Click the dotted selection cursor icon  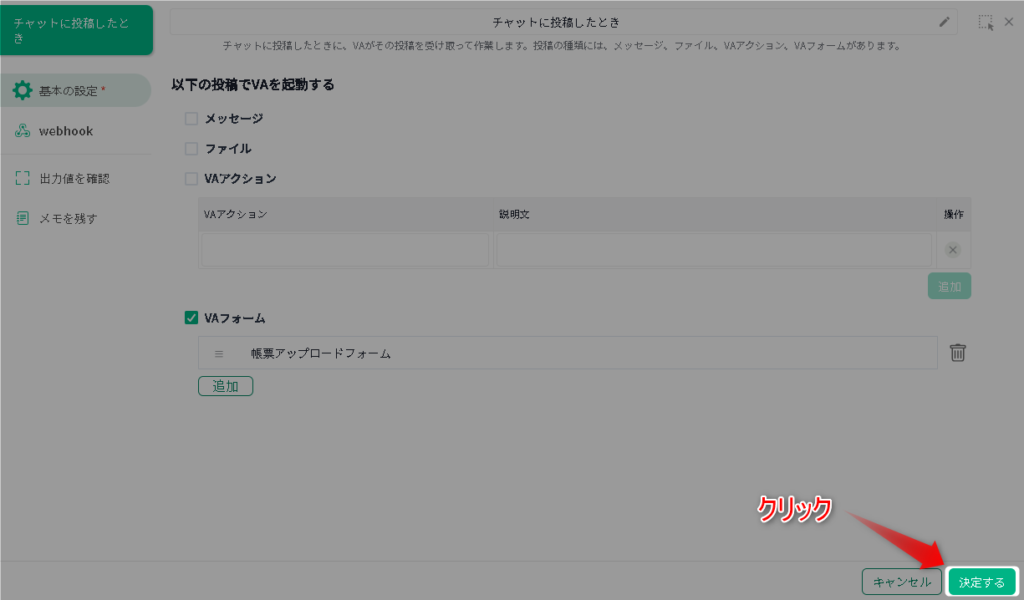[x=986, y=22]
